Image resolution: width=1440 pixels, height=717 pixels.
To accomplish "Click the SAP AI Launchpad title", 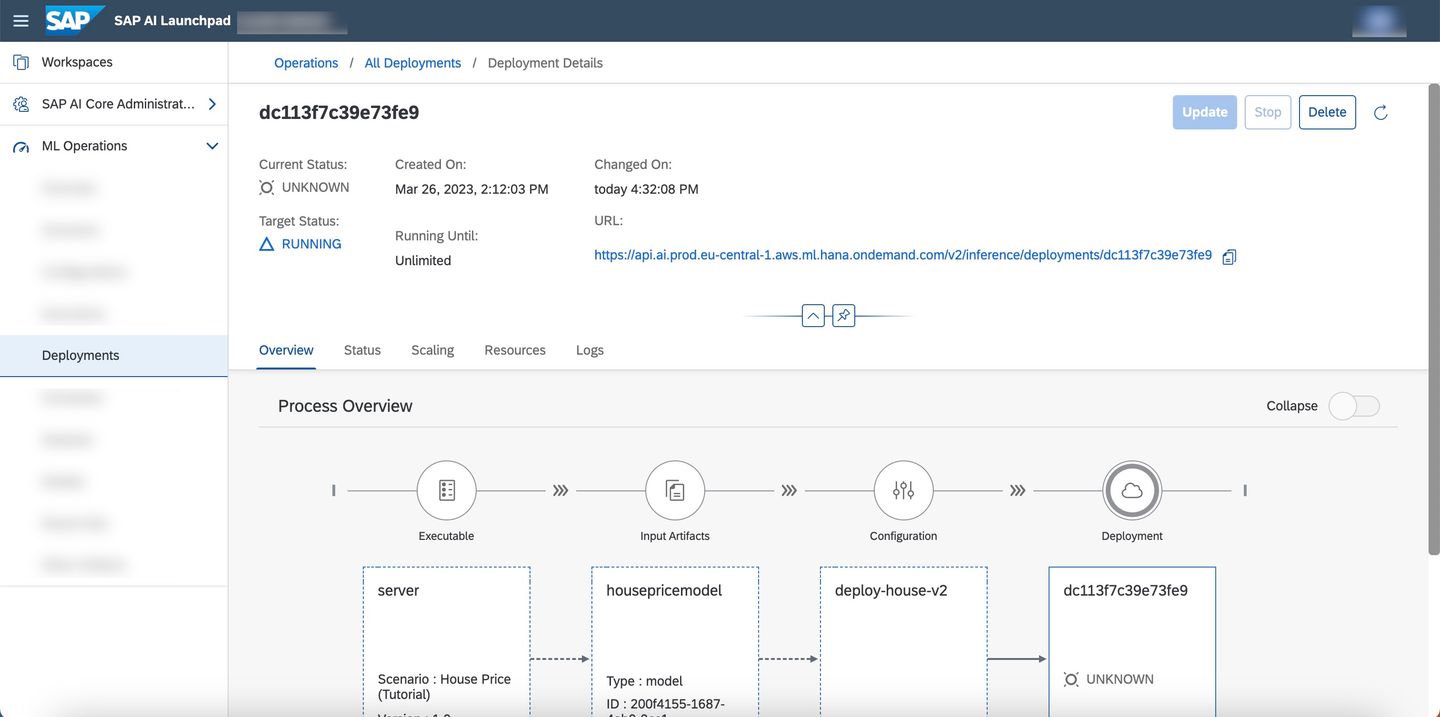I will [x=172, y=20].
